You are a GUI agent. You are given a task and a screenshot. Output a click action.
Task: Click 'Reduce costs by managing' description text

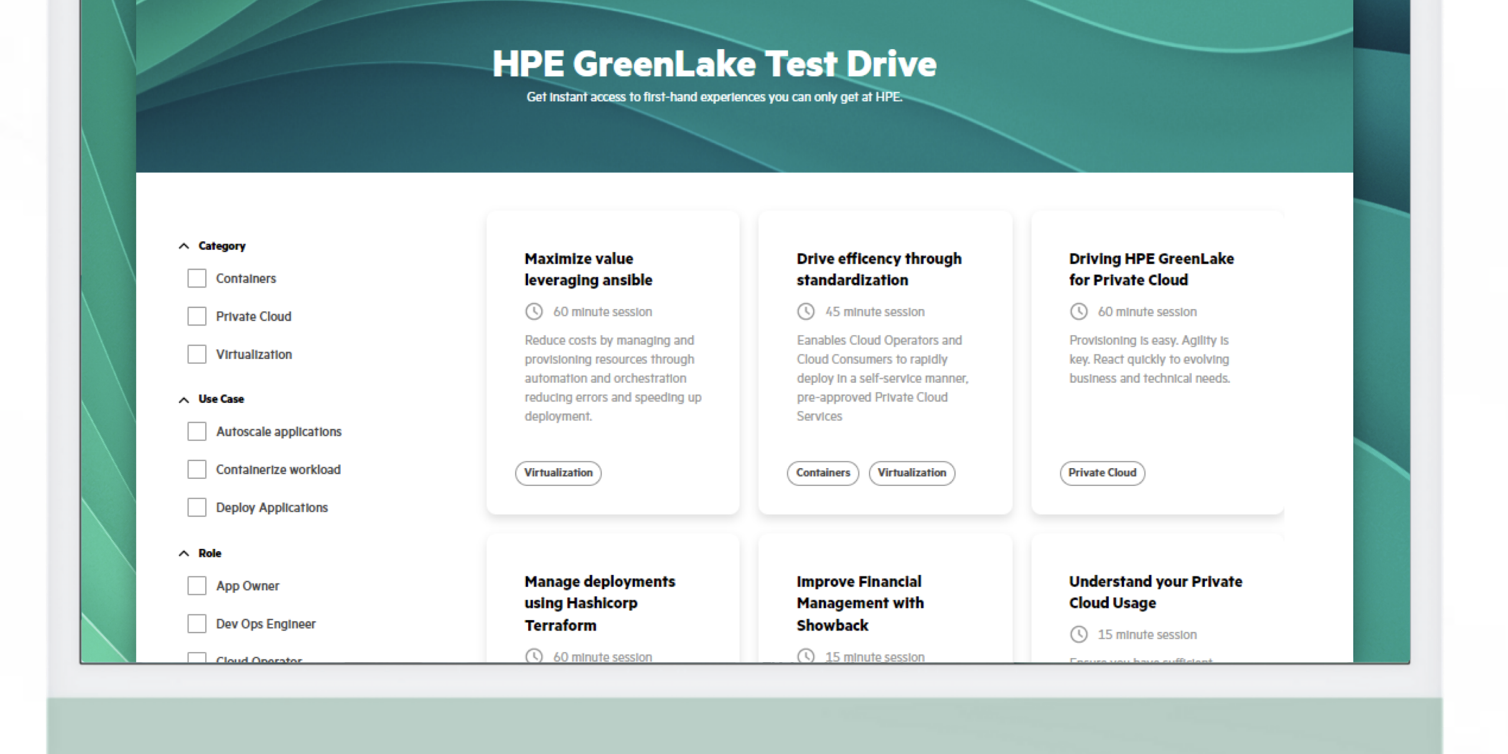coord(613,378)
